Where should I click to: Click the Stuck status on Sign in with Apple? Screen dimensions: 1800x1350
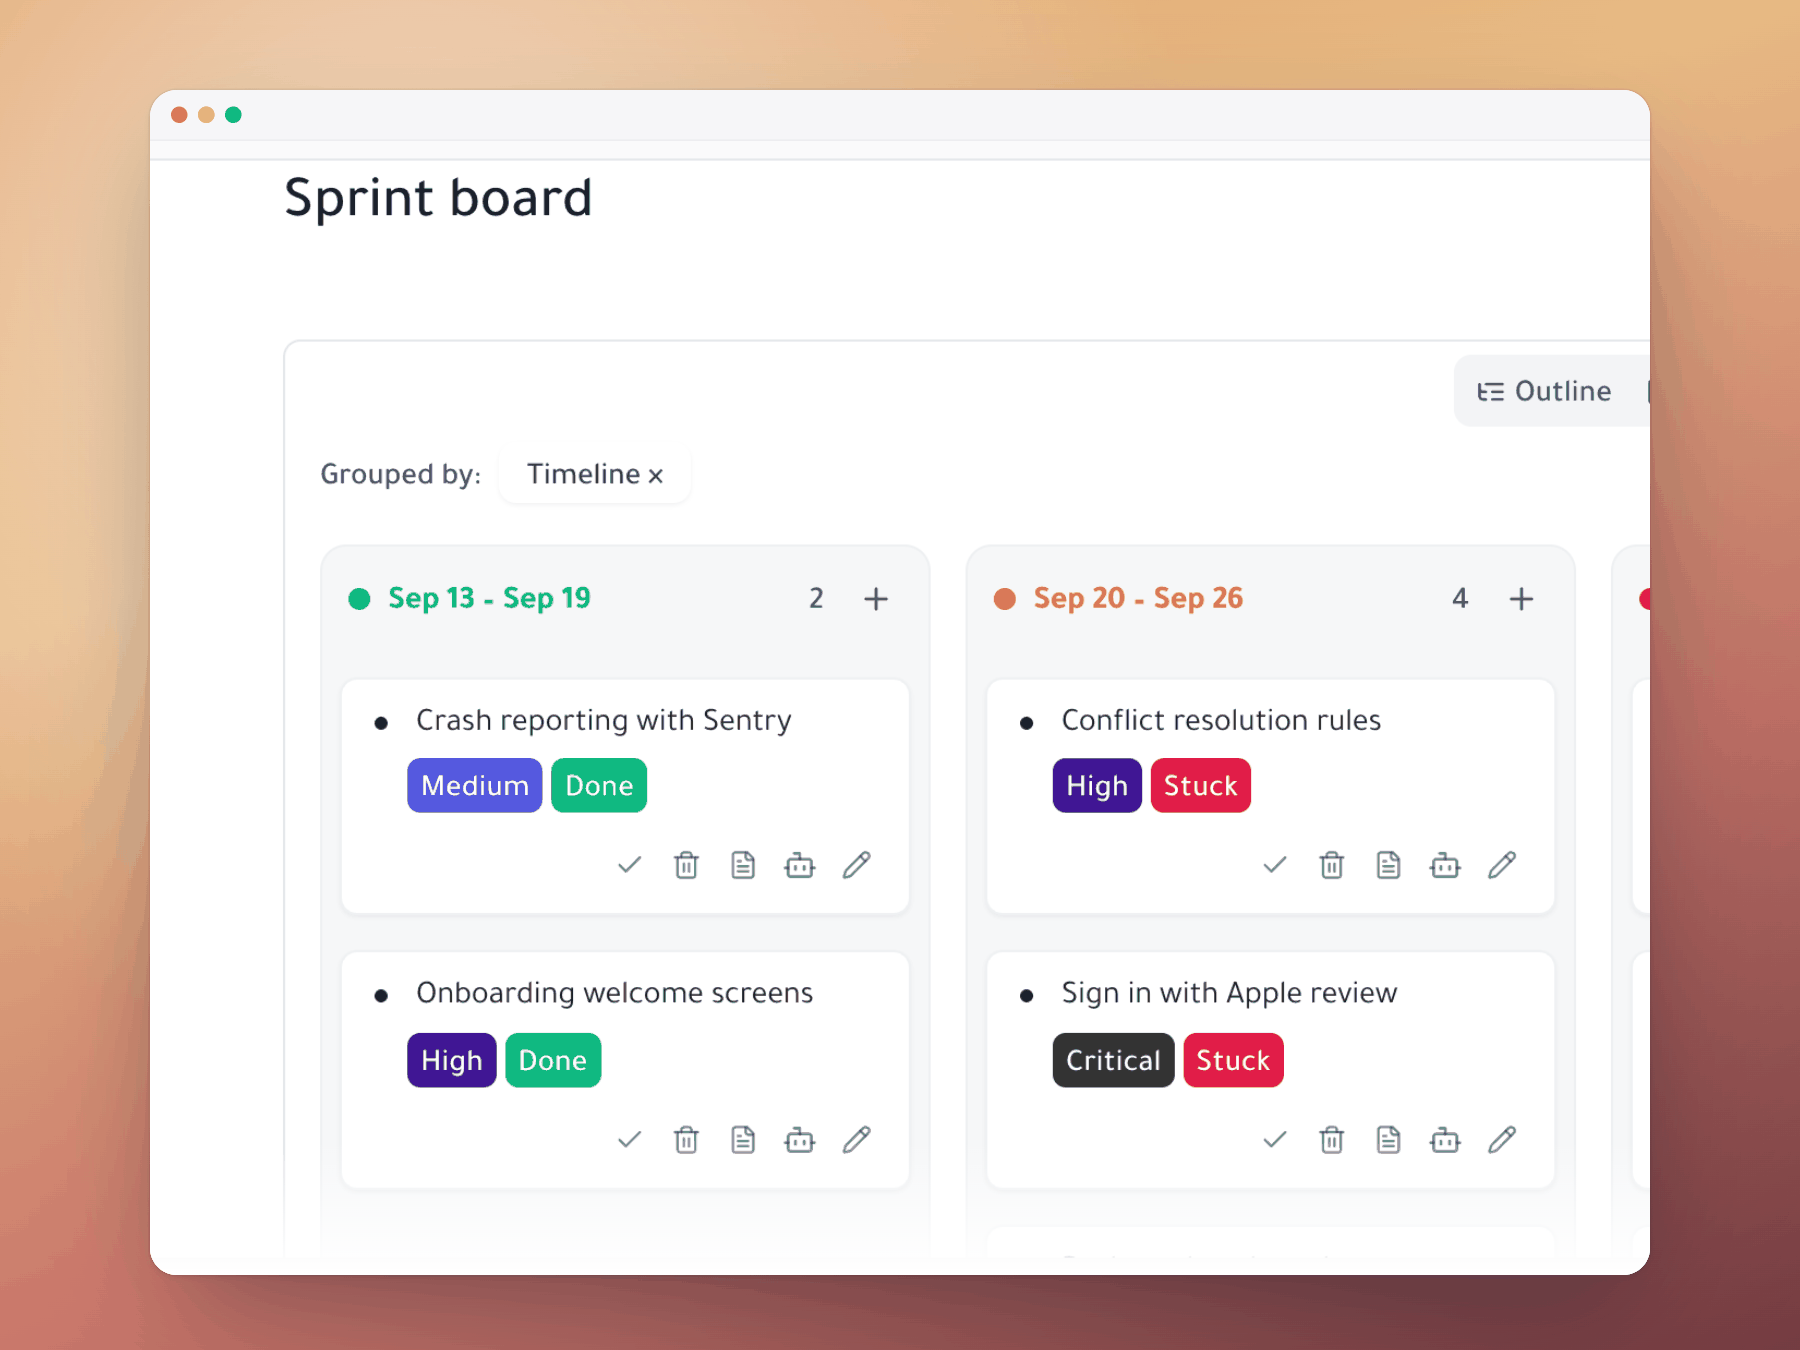coord(1234,1060)
